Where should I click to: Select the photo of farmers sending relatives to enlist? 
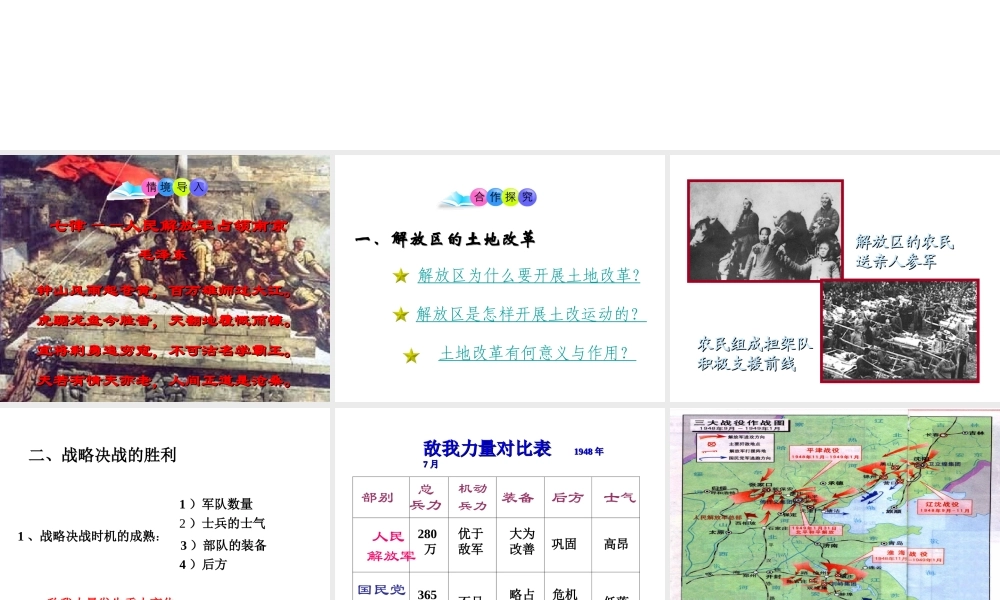pyautogui.click(x=765, y=231)
